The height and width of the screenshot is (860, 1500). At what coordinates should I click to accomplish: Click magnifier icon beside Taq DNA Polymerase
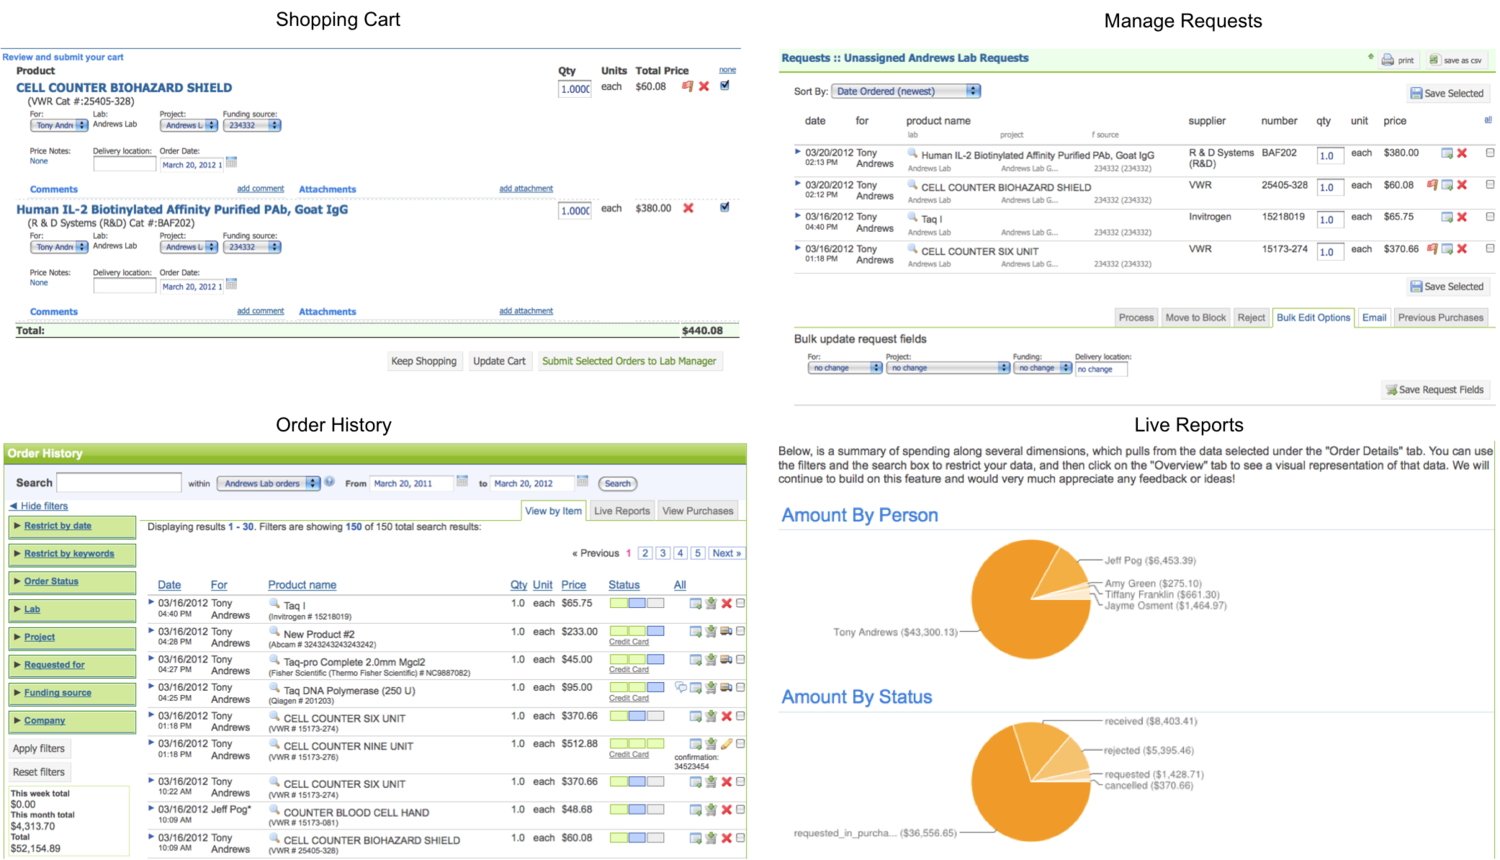(274, 688)
